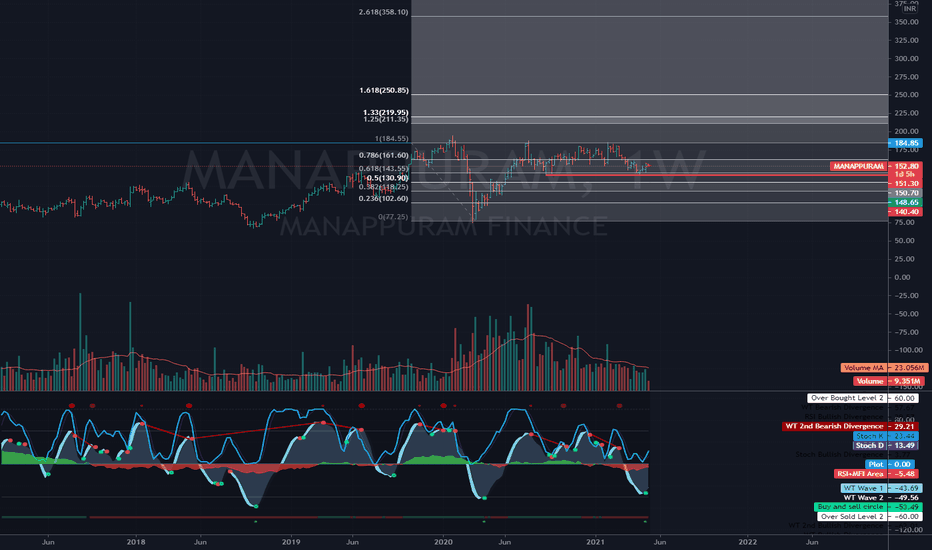
Task: Select the 2.618(358.10) Fibonacci level label
Action: tap(383, 12)
